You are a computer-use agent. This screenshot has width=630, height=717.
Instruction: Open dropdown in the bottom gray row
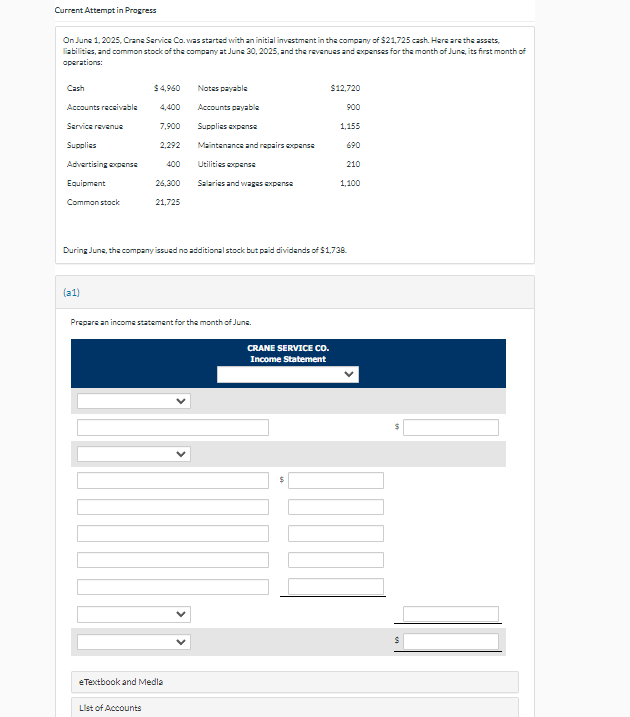click(x=134, y=642)
